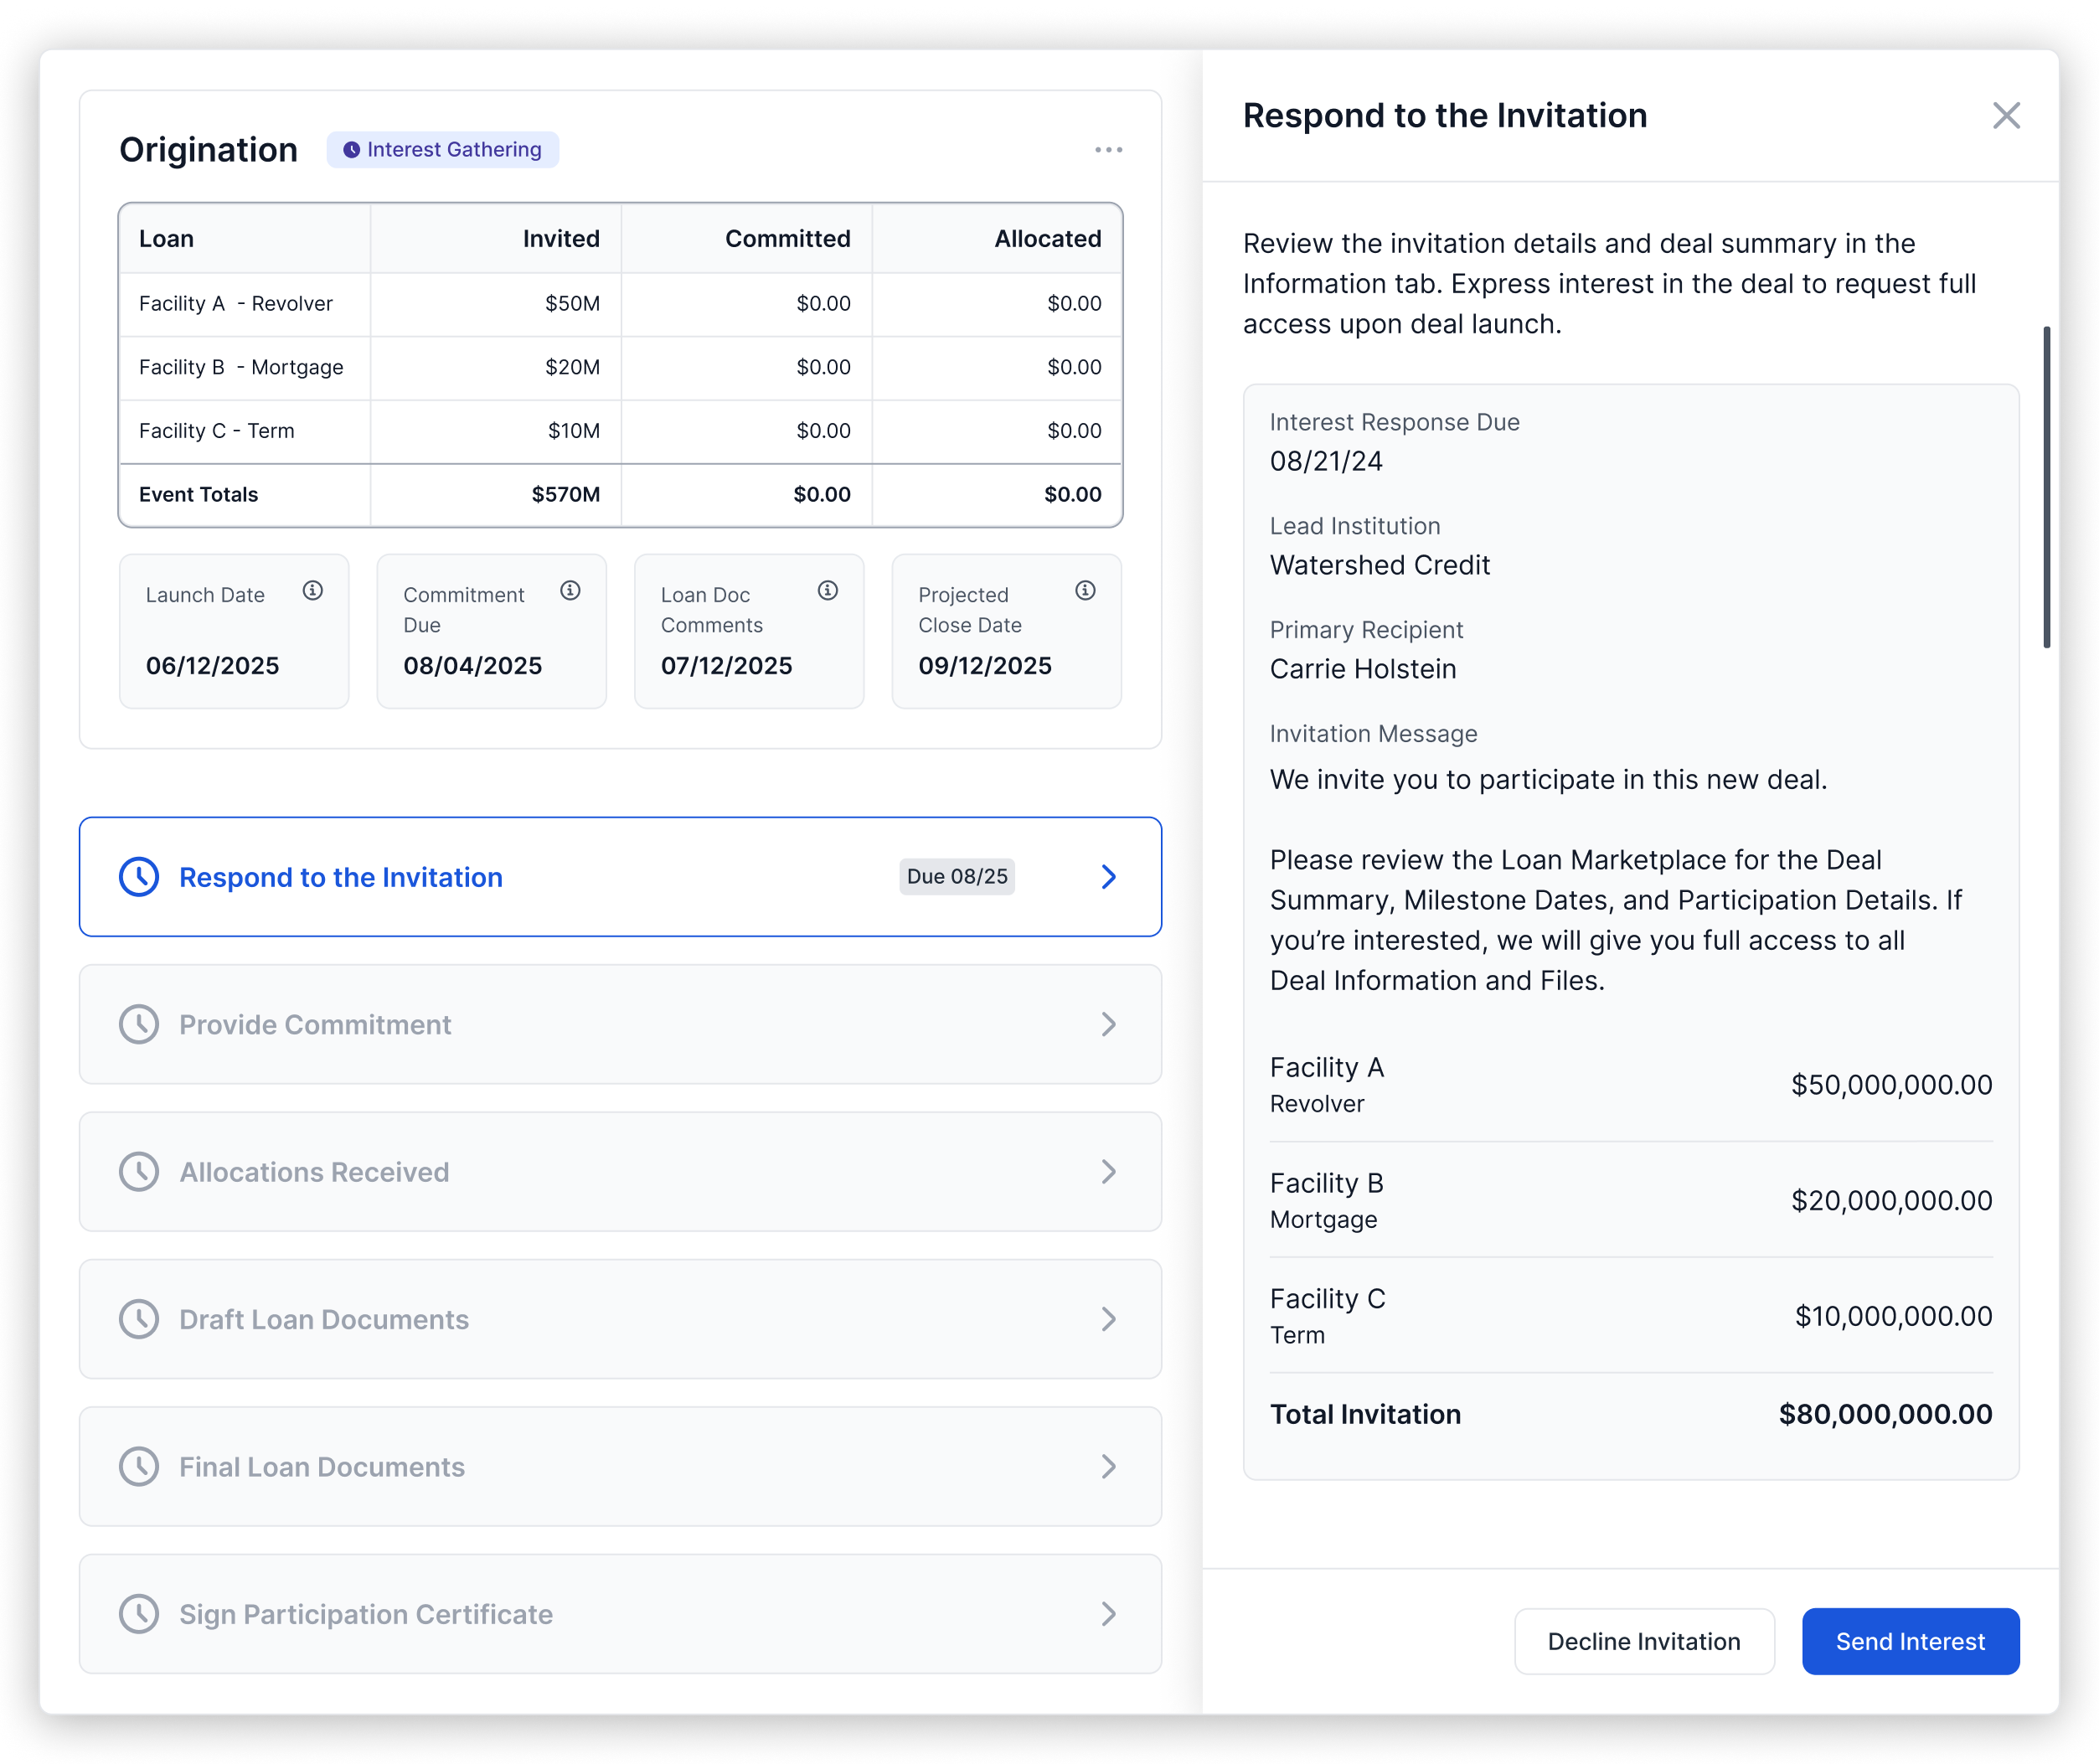Click the Projected Close Date info icon
The width and height of the screenshot is (2099, 1764).
[1085, 591]
